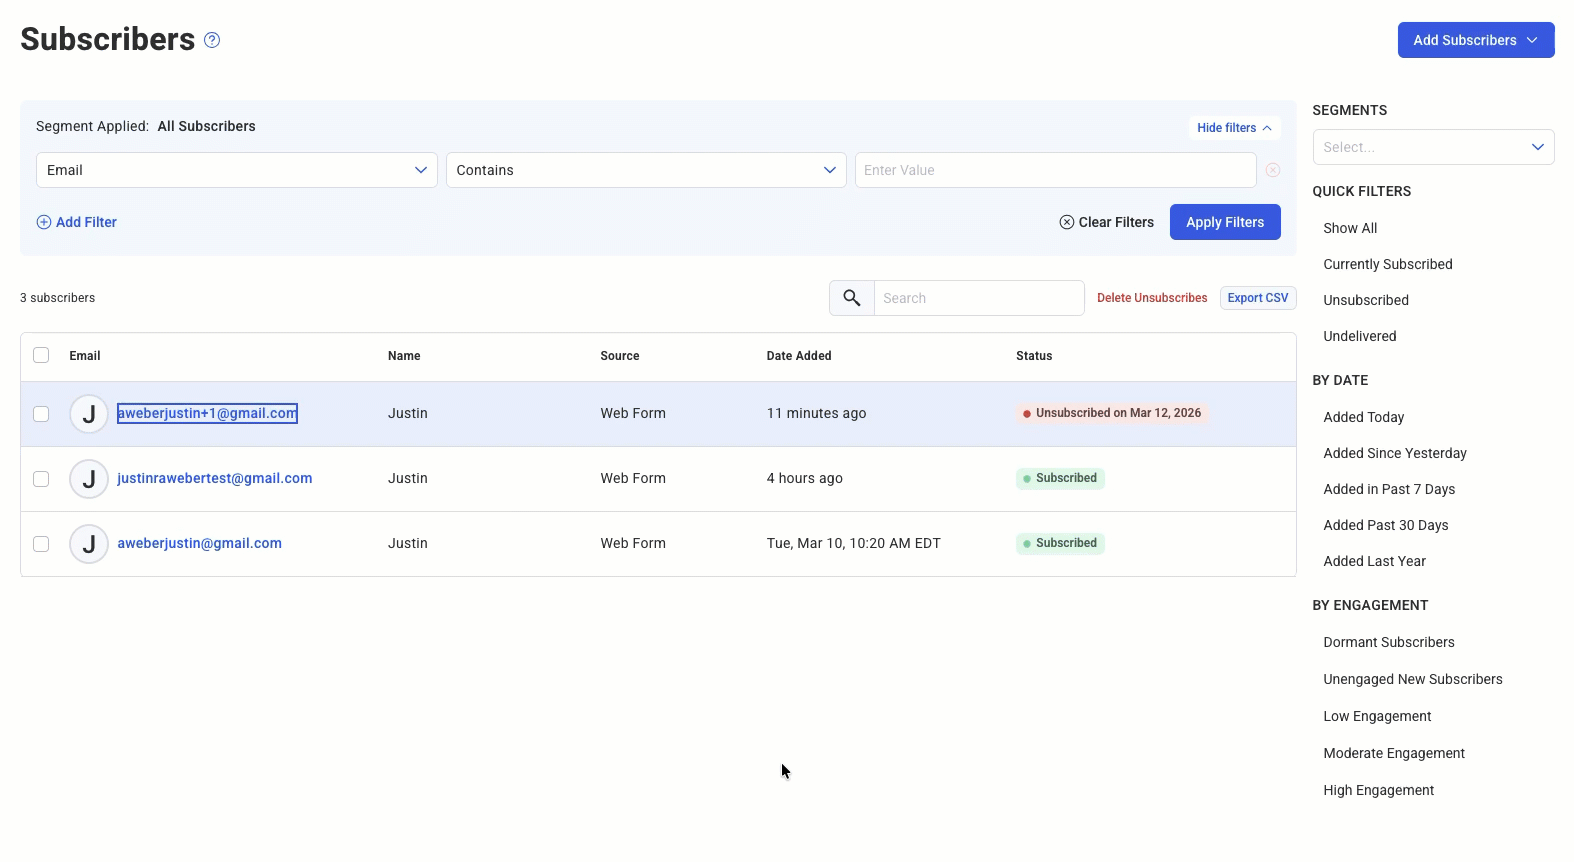Viewport: 1574px width, 862px height.
Task: Click the Clear Filters circled X
Action: 1067,222
